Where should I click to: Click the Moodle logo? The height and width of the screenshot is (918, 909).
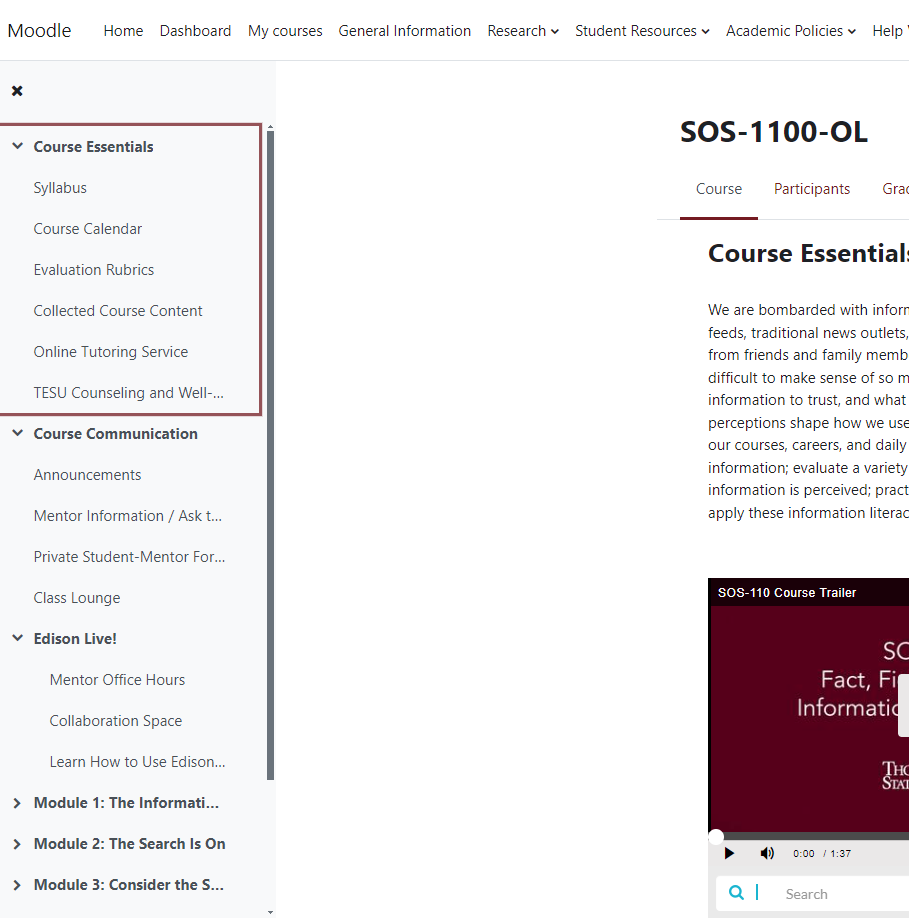tap(38, 30)
